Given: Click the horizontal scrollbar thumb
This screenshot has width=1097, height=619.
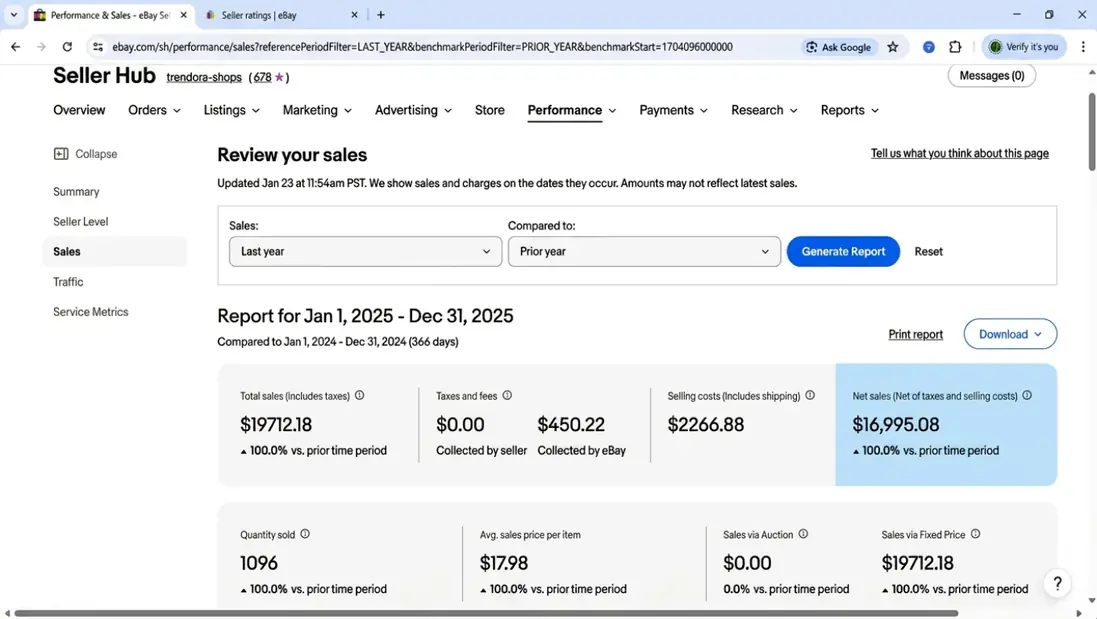Looking at the screenshot, I should pos(486,613).
